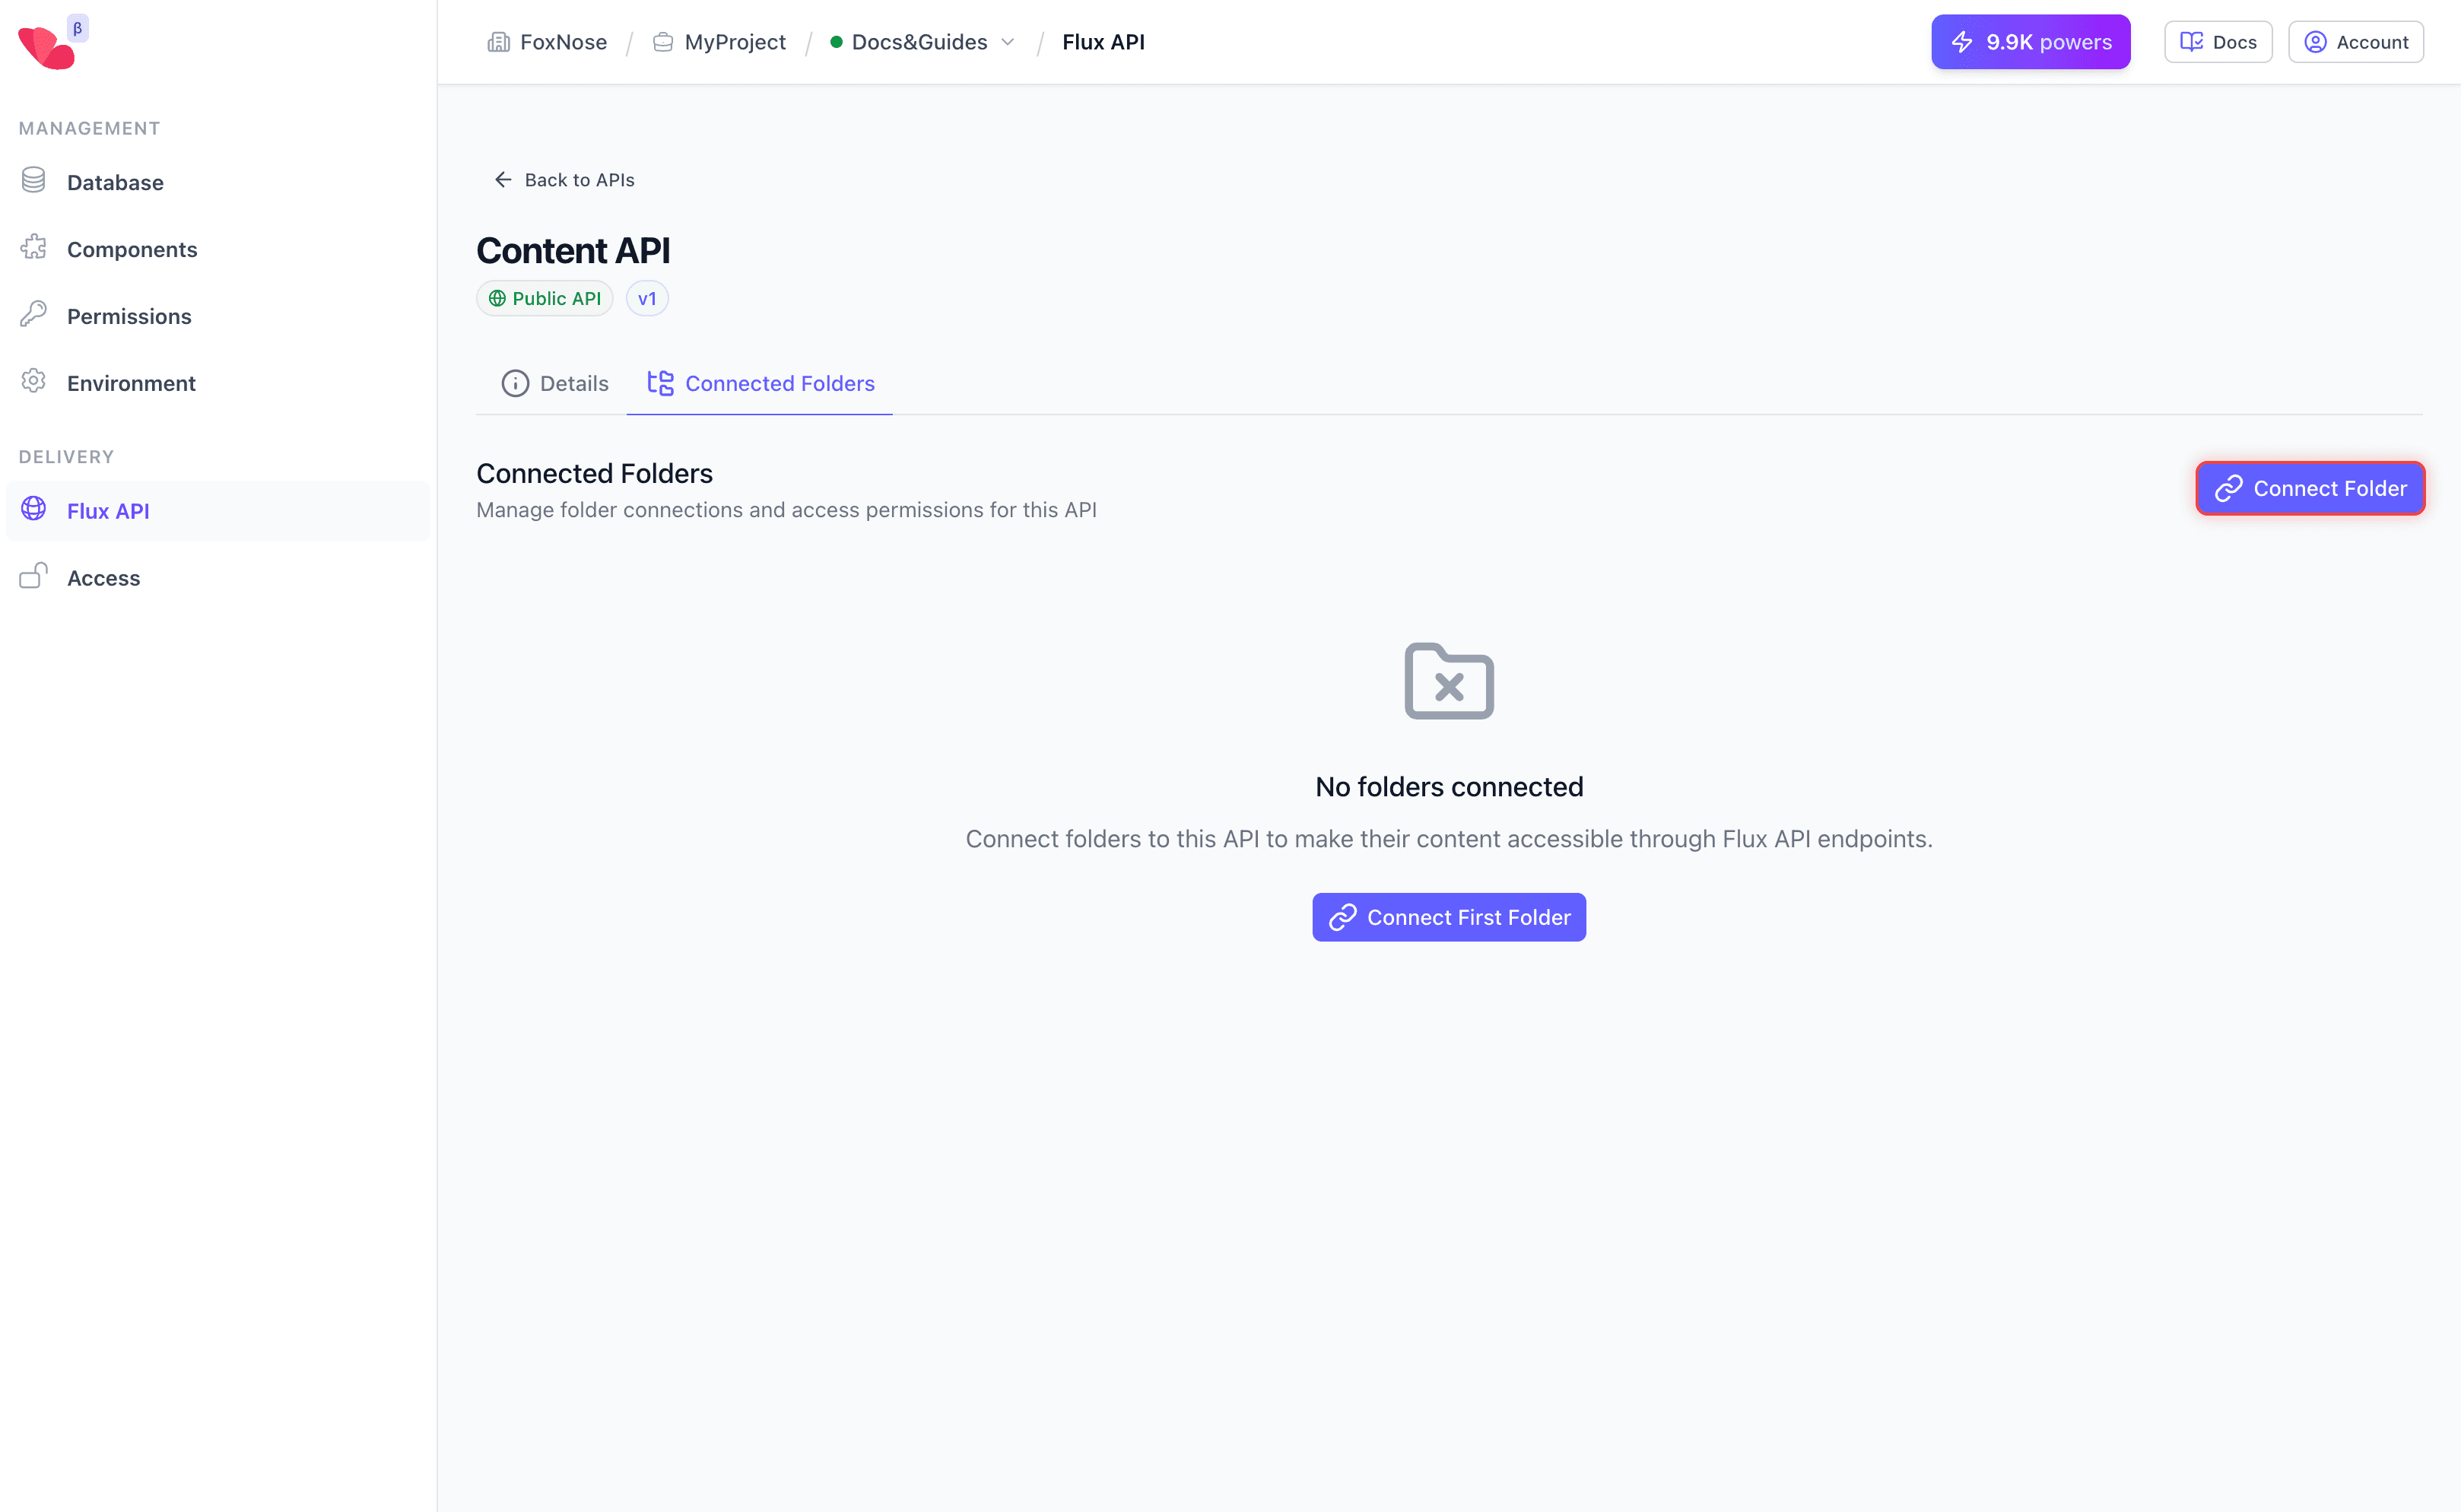This screenshot has width=2461, height=1512.
Task: Select the Components puzzle icon
Action: point(34,248)
